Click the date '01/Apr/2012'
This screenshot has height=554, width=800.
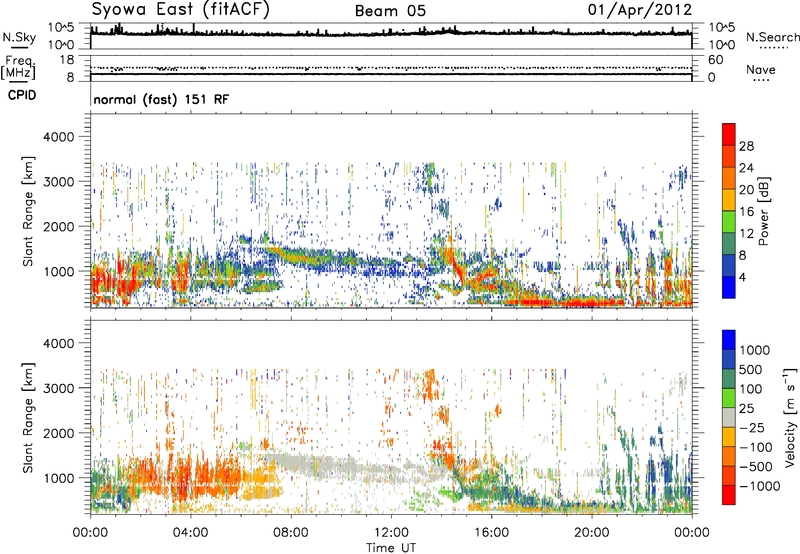coord(640,10)
